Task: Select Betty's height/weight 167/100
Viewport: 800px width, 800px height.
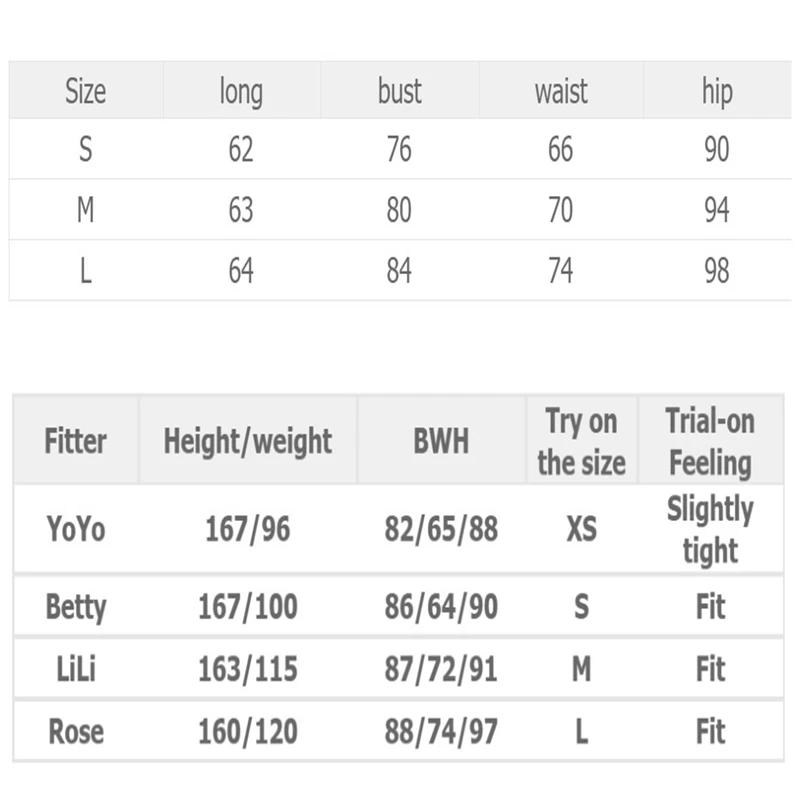Action: 248,607
